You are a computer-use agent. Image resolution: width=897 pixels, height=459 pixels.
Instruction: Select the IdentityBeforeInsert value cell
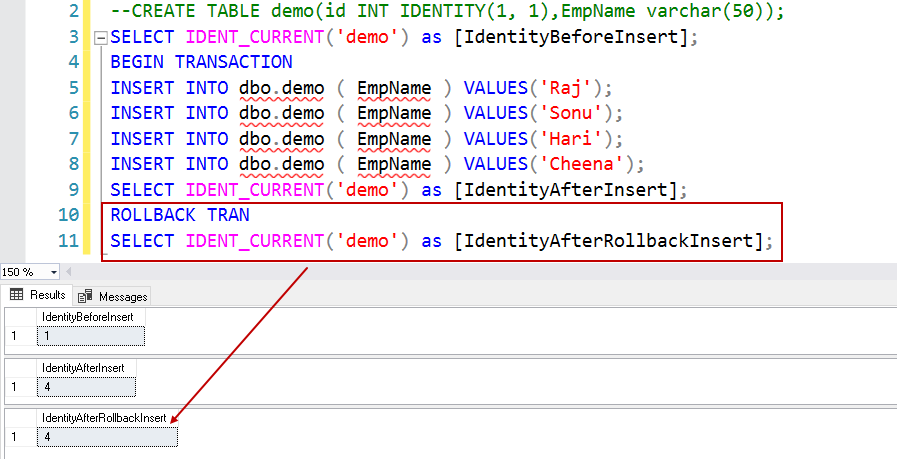pos(91,337)
